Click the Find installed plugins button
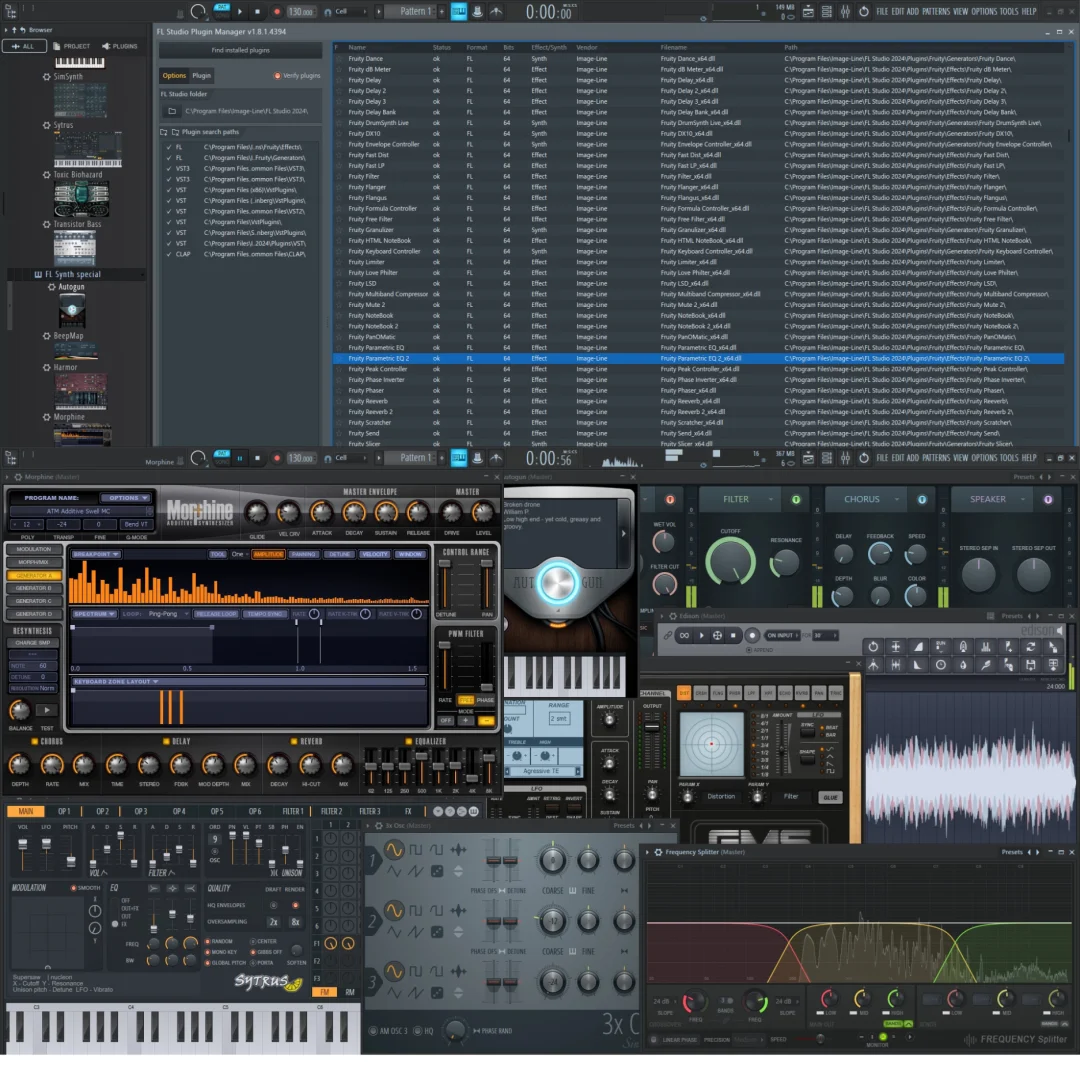1080x1080 pixels. pyautogui.click(x=240, y=50)
